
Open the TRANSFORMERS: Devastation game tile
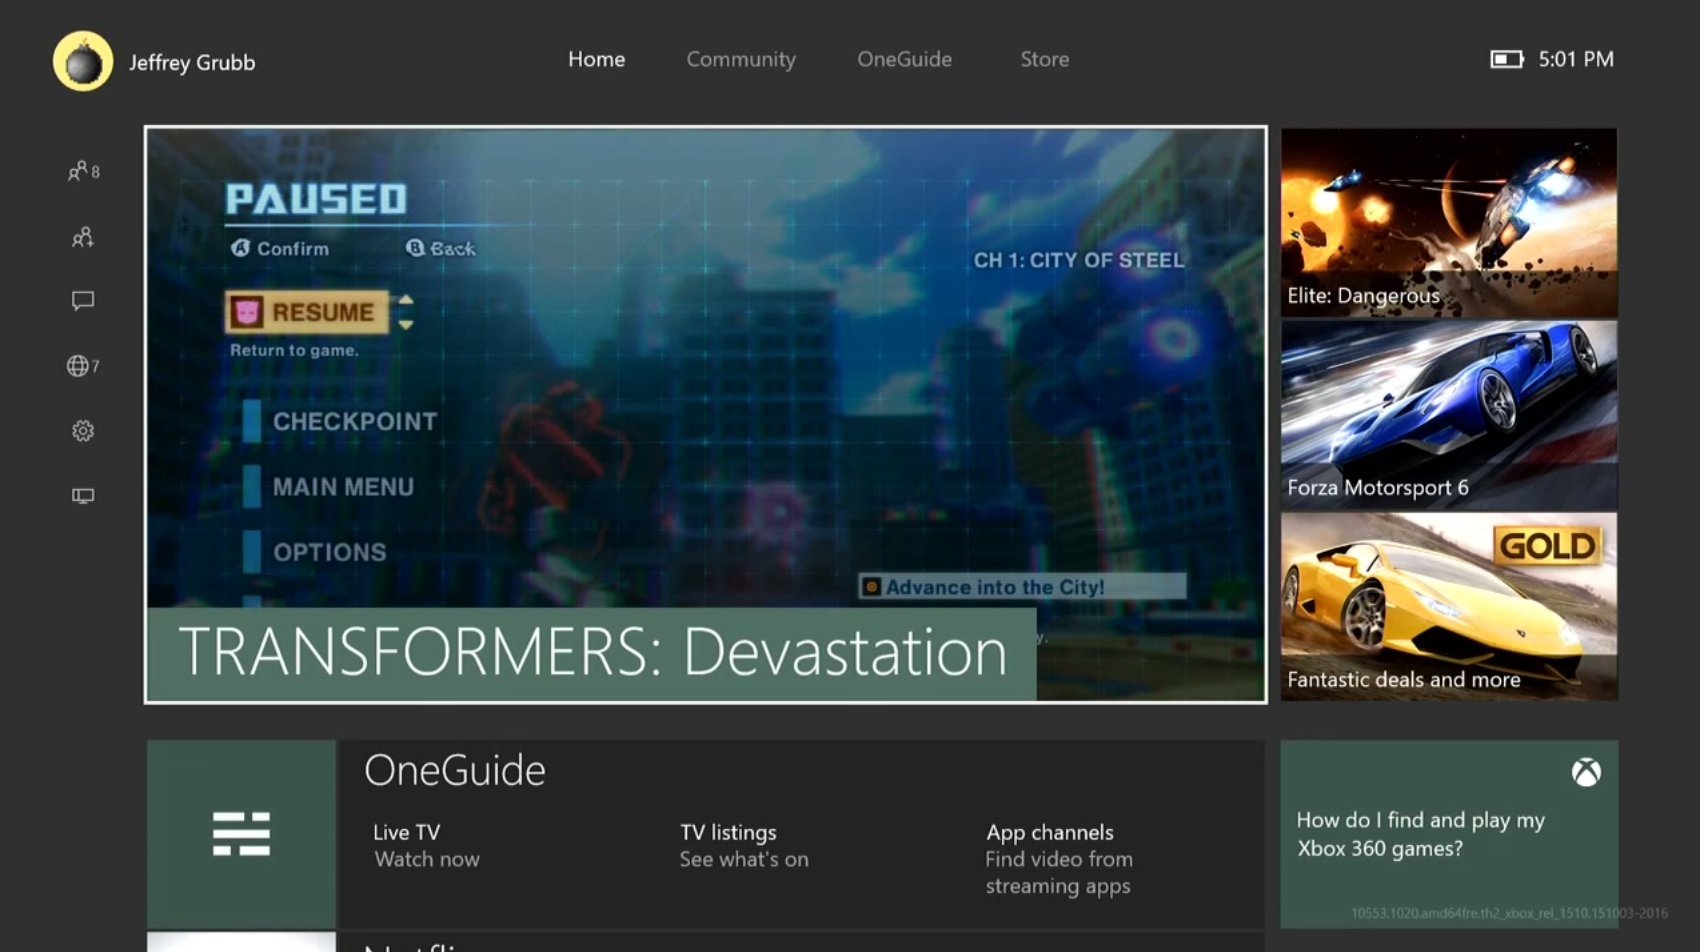[706, 415]
